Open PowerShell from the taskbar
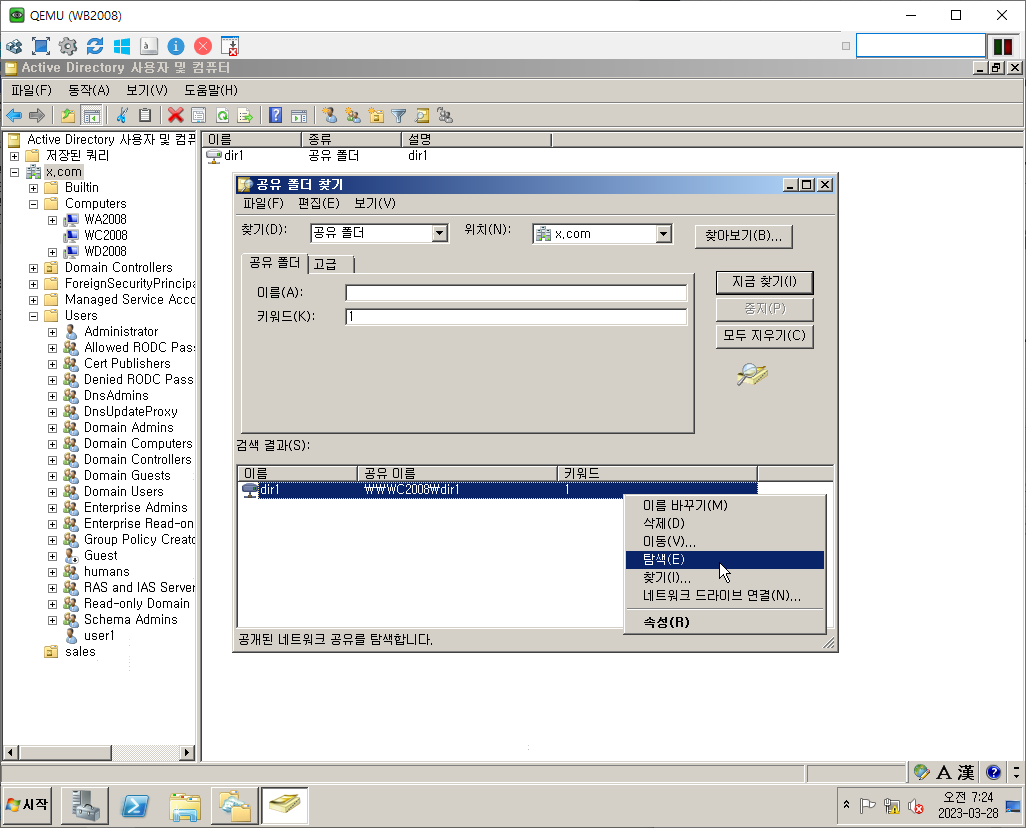 click(x=135, y=806)
